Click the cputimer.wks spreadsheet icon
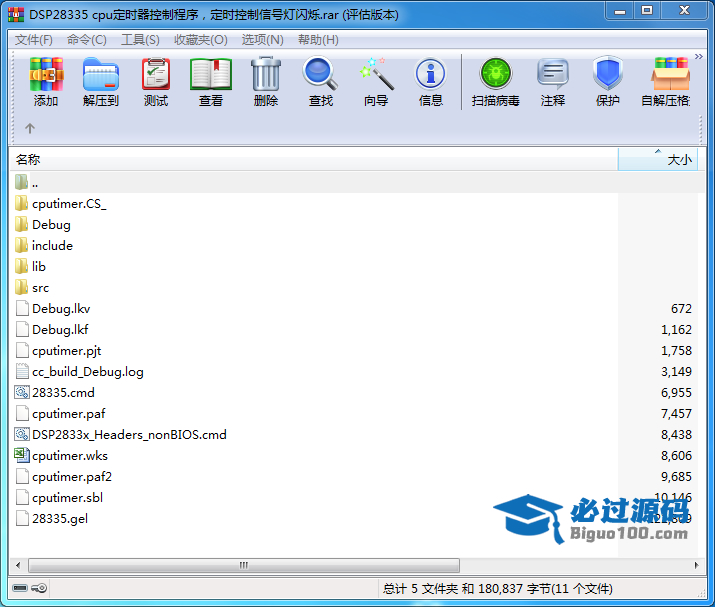Viewport: 715px width, 607px height. coord(21,455)
